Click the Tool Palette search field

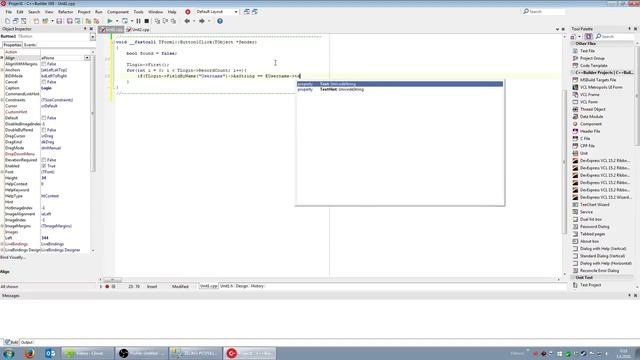click(615, 36)
